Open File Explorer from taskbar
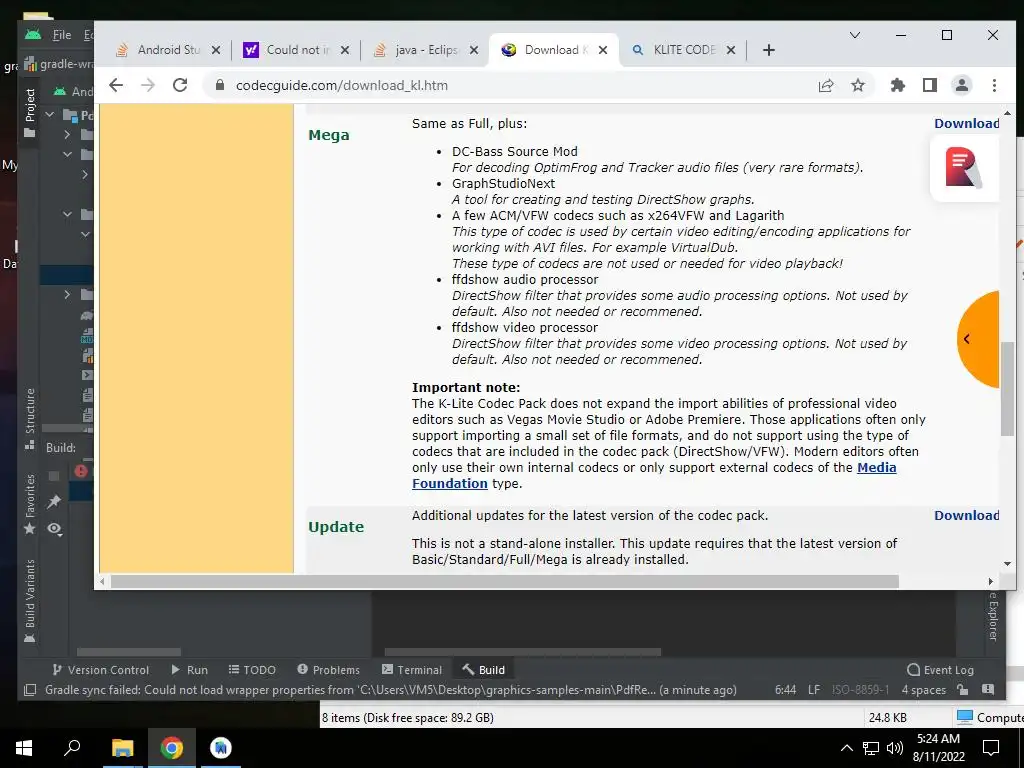The image size is (1024, 768). pos(122,748)
